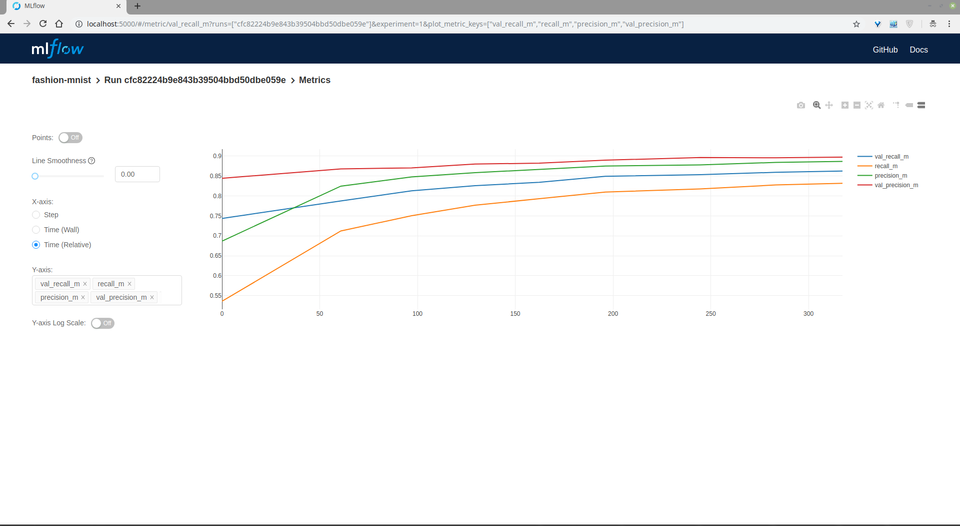The image size is (960, 526).
Task: Click the Metrics breadcrumb text
Action: pyautogui.click(x=315, y=80)
